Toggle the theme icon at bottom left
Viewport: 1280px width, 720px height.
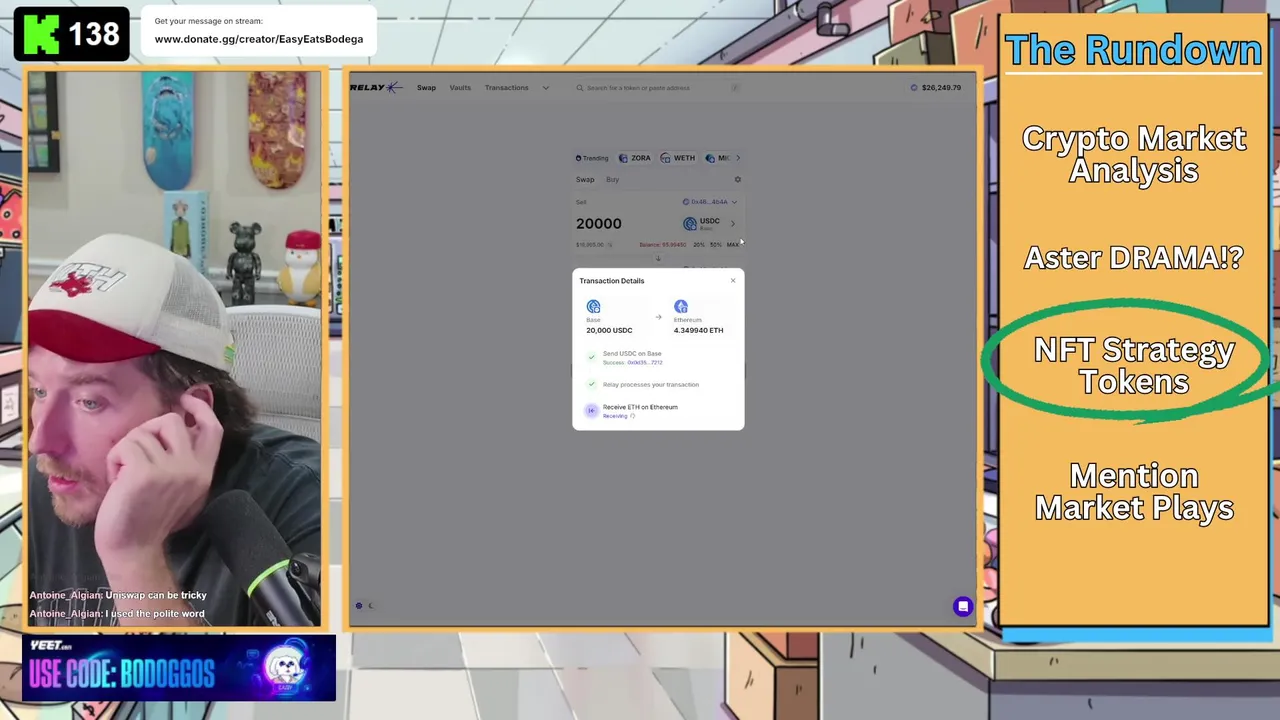(x=359, y=606)
